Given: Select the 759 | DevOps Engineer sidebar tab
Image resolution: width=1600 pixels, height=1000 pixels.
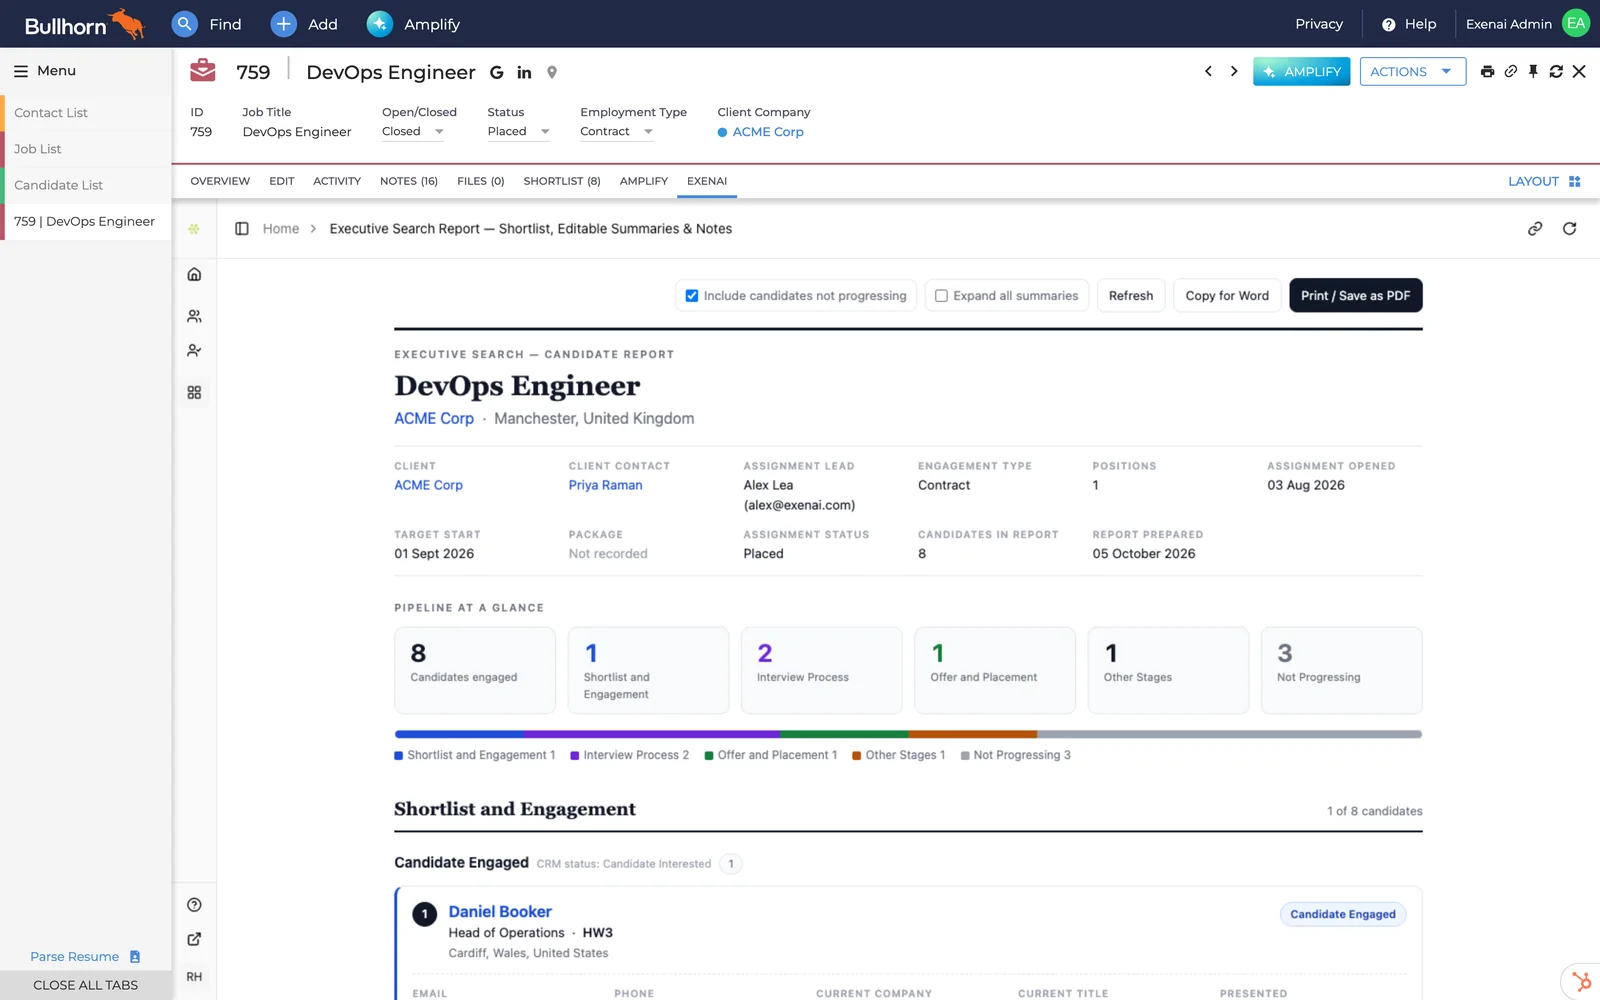Looking at the screenshot, I should (86, 221).
